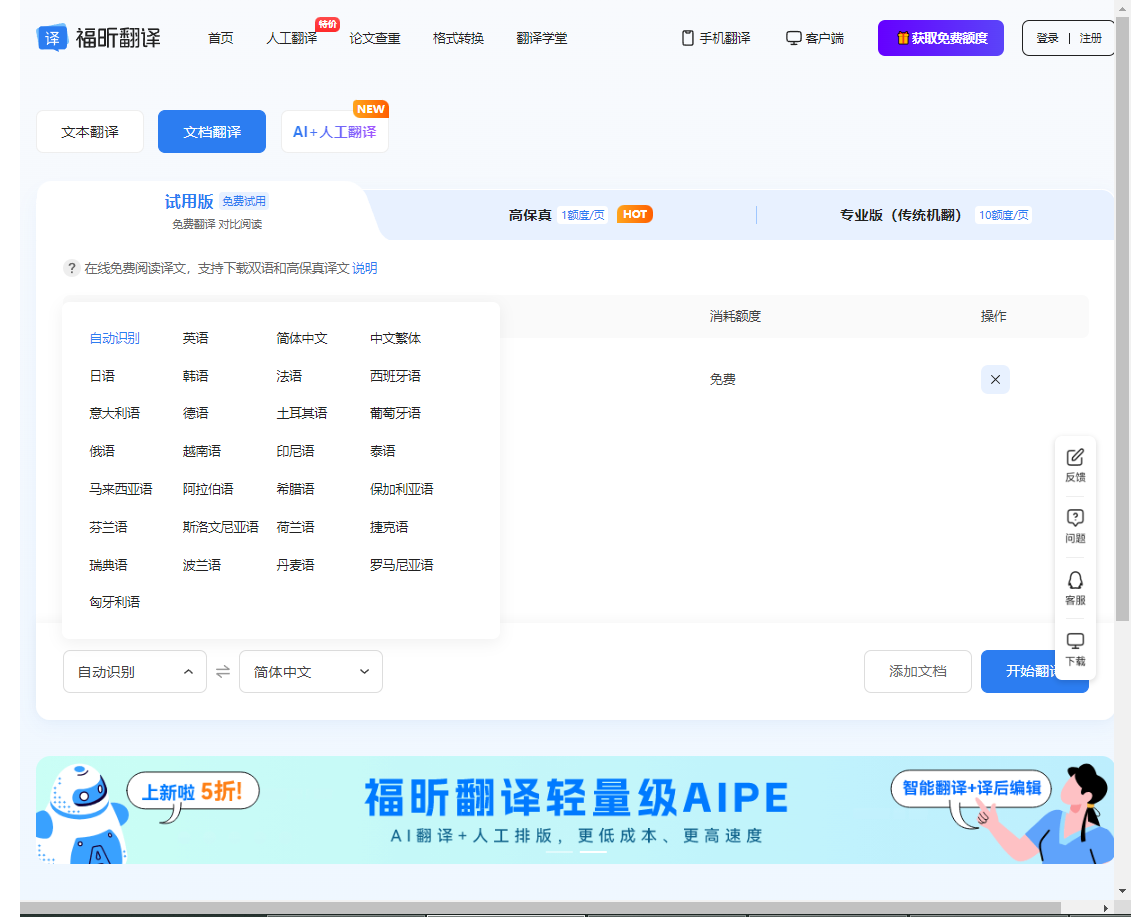Choose 印尼语 from the language list
Screen dimensions: 1131x917
pos(296,452)
